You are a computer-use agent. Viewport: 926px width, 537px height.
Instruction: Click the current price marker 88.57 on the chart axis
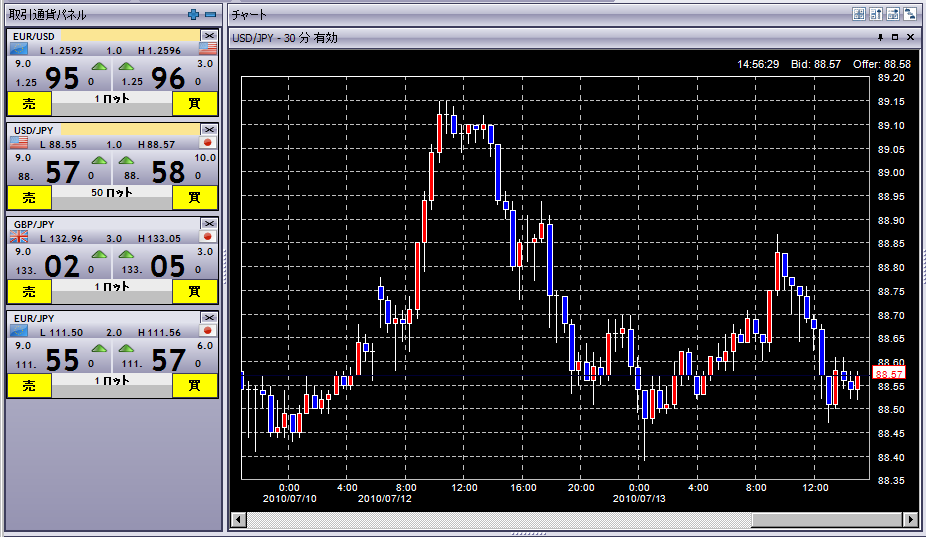pos(887,373)
